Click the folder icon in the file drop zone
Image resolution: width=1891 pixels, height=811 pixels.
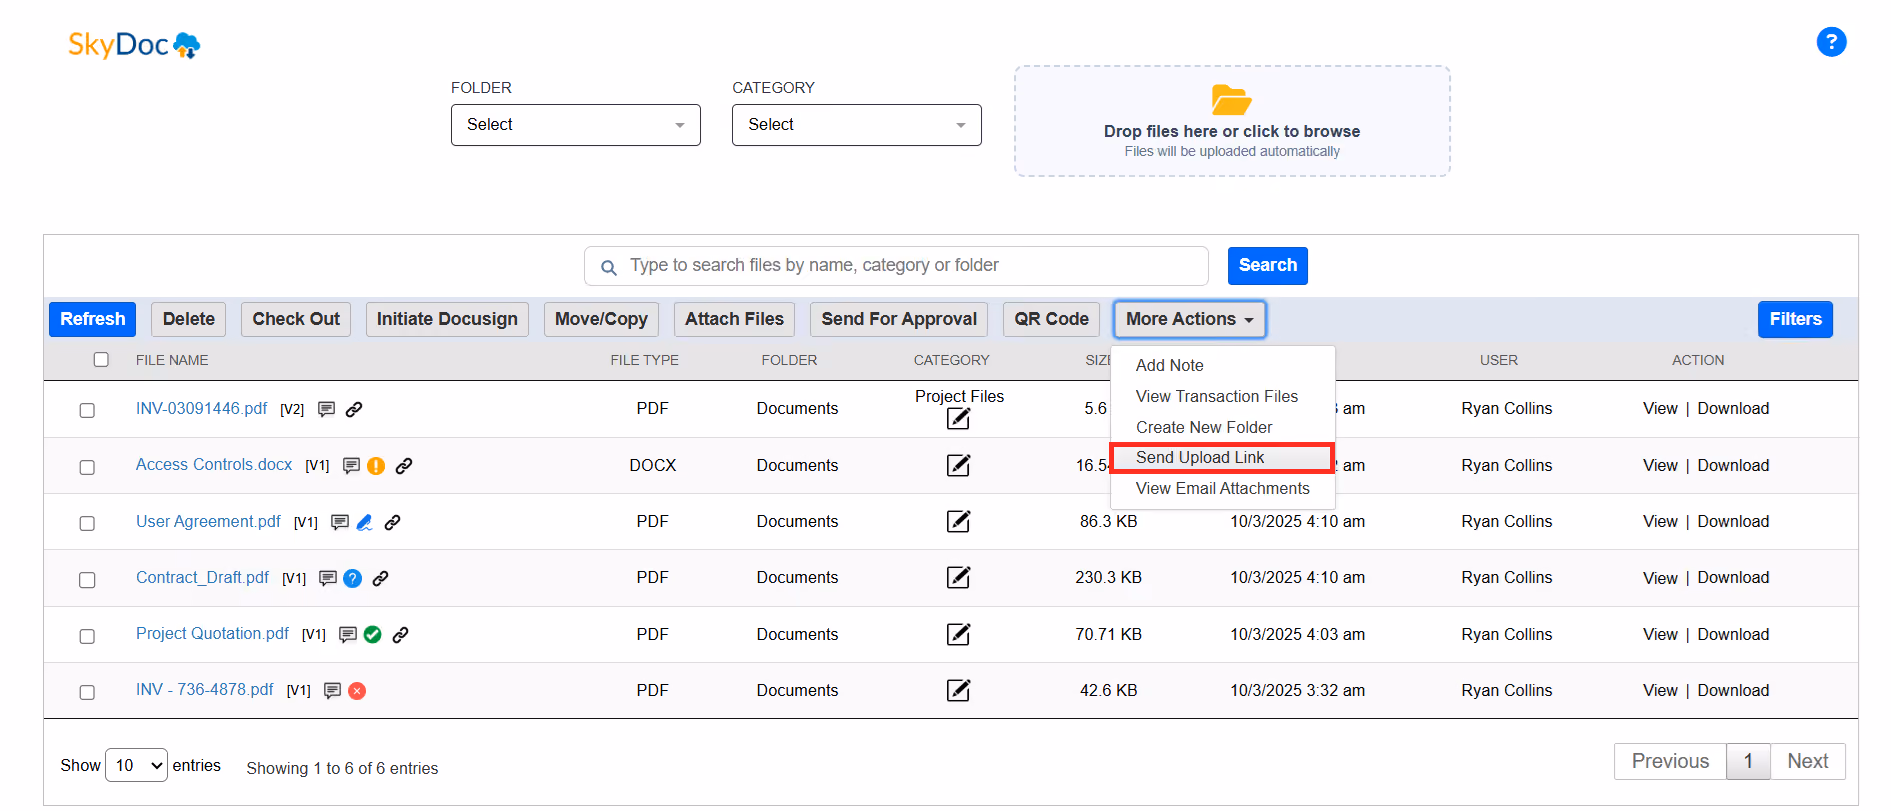(1231, 100)
